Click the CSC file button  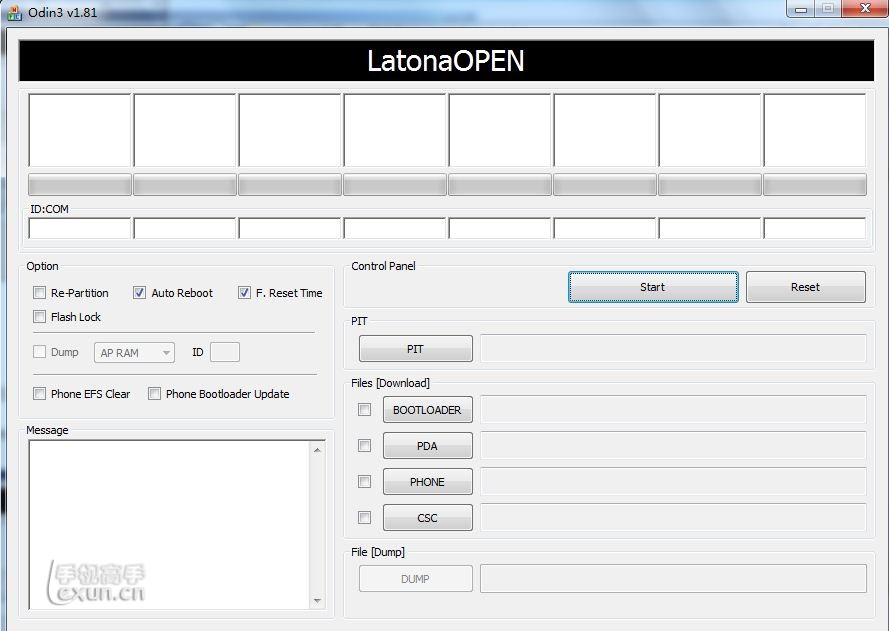(427, 517)
